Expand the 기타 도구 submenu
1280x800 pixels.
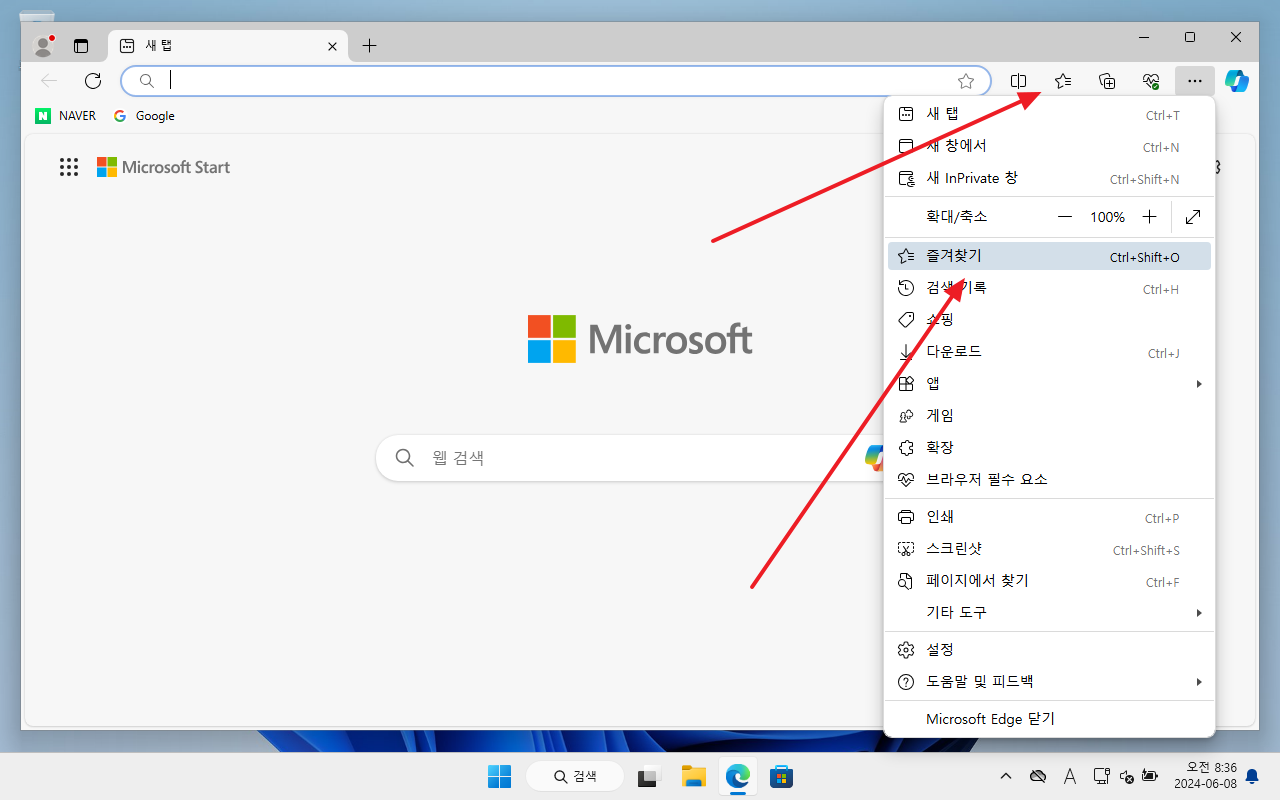1049,614
